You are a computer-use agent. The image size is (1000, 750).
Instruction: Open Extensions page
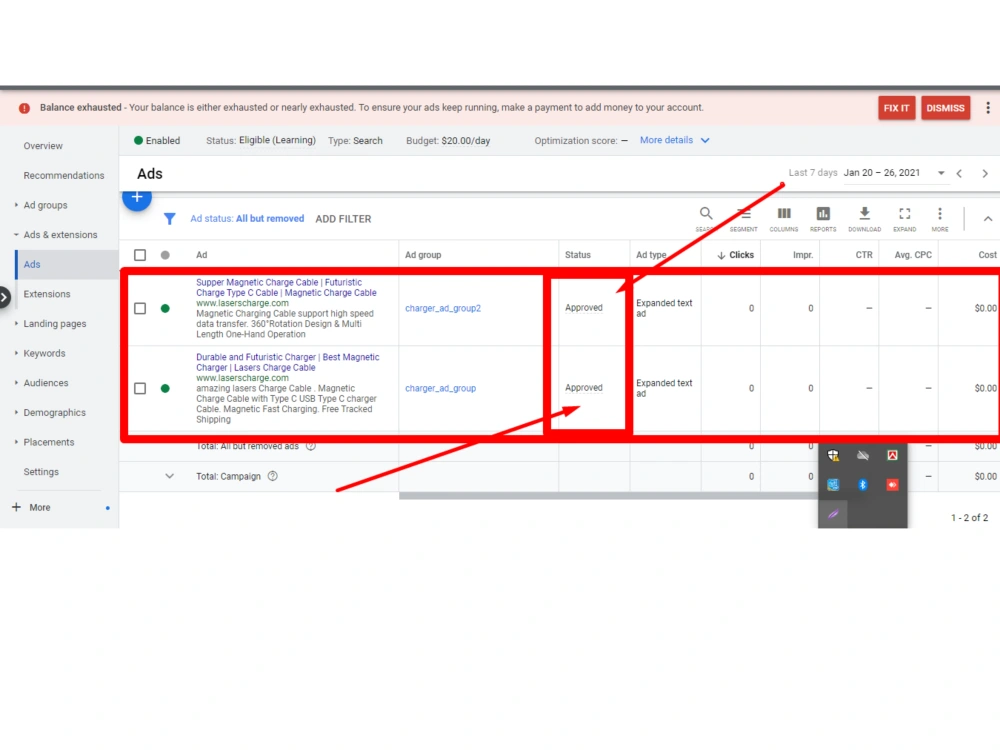point(47,294)
